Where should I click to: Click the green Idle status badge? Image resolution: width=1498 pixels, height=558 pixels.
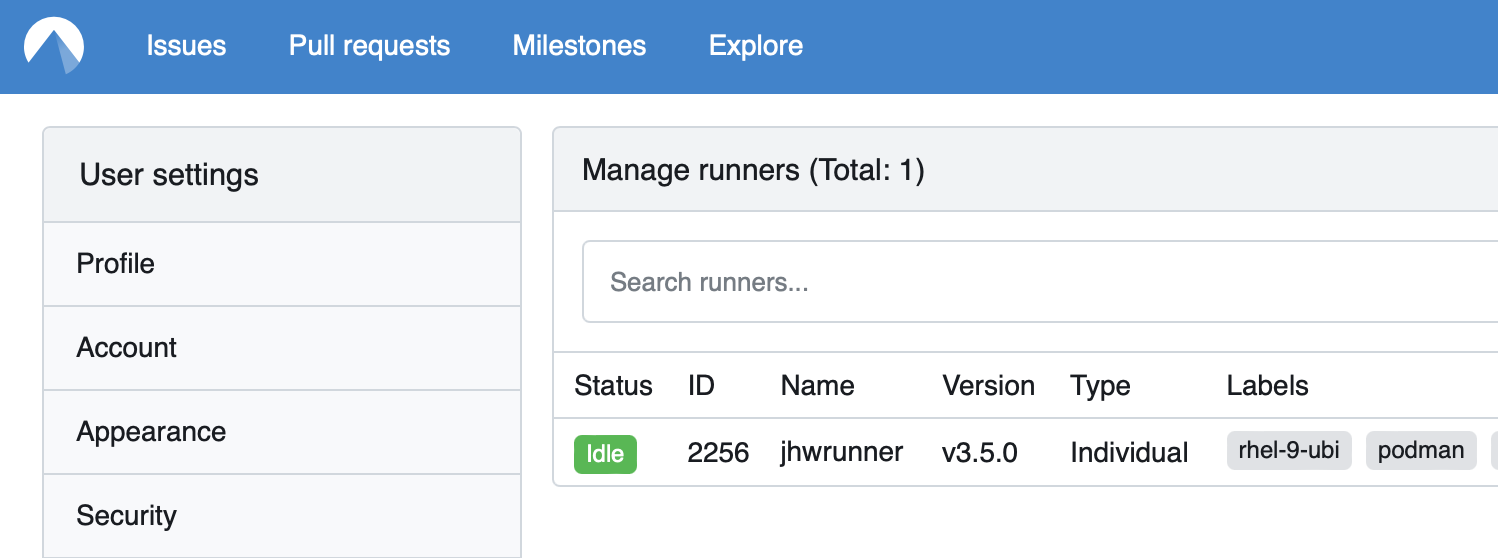click(605, 454)
